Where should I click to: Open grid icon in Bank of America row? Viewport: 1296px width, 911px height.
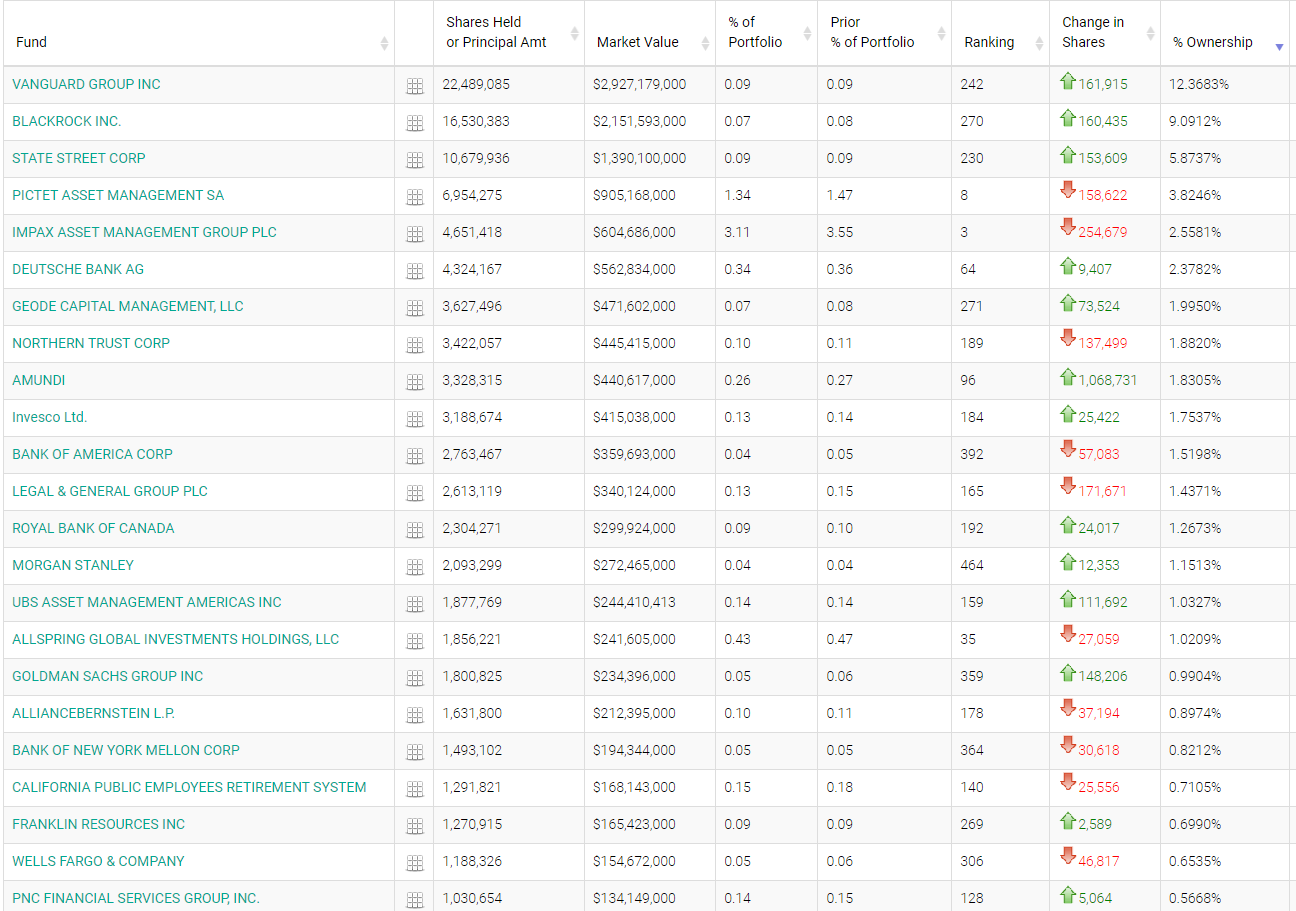[415, 456]
